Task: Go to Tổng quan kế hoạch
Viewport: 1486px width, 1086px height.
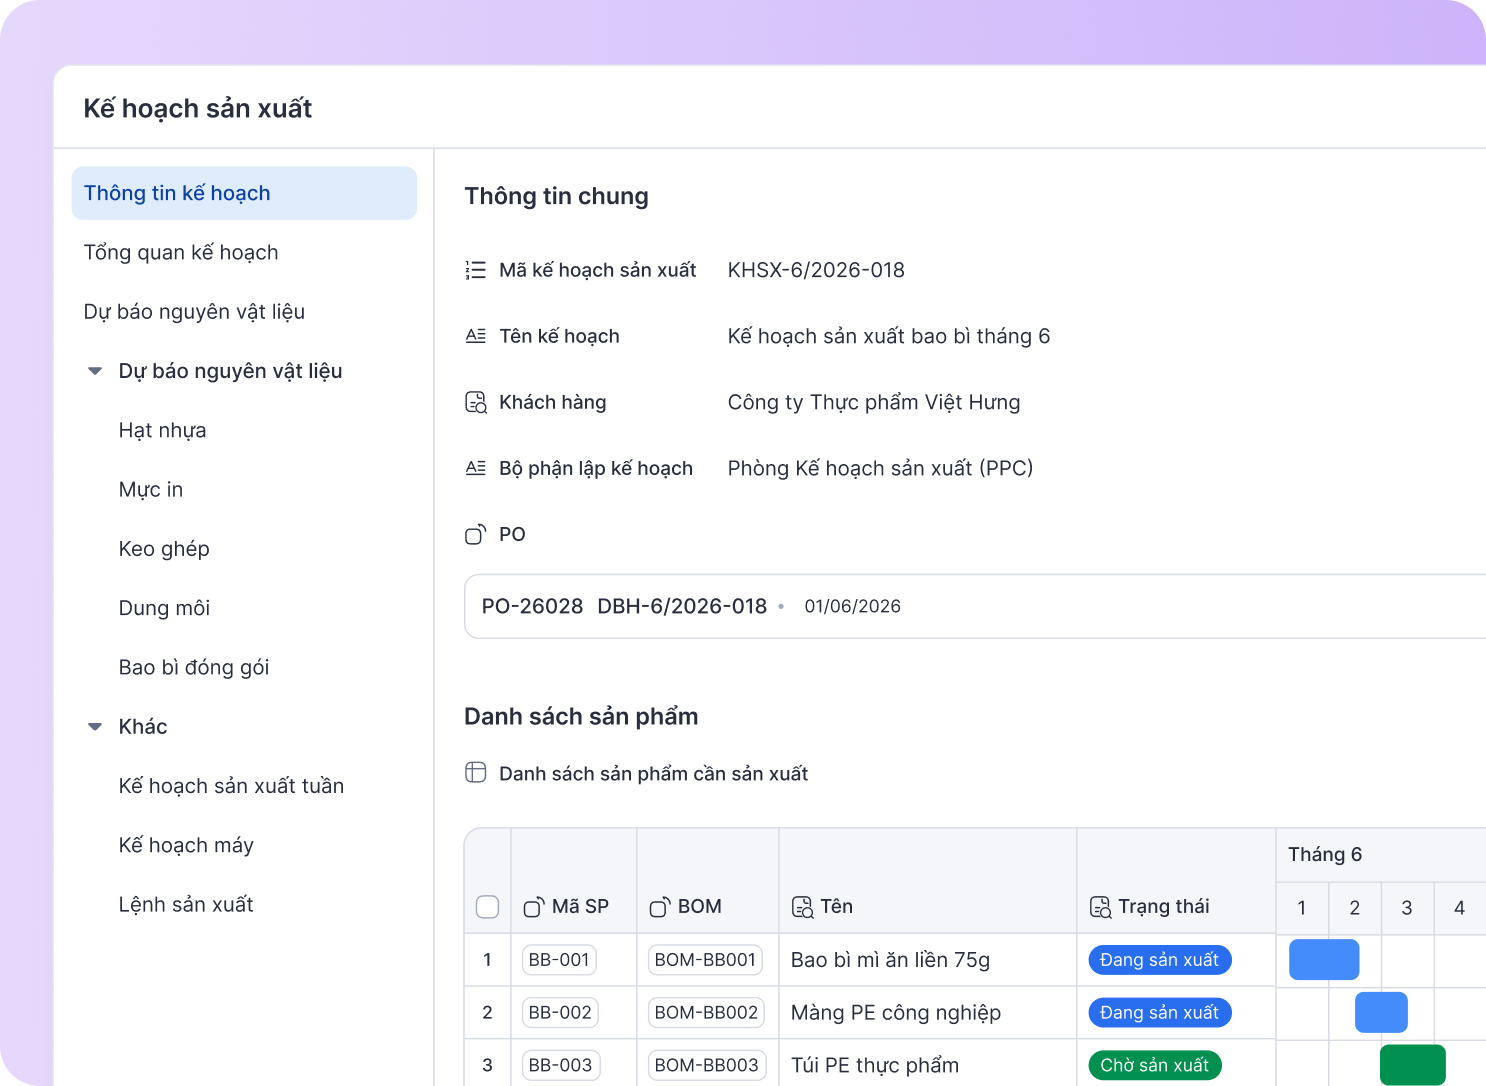Action: [x=181, y=252]
